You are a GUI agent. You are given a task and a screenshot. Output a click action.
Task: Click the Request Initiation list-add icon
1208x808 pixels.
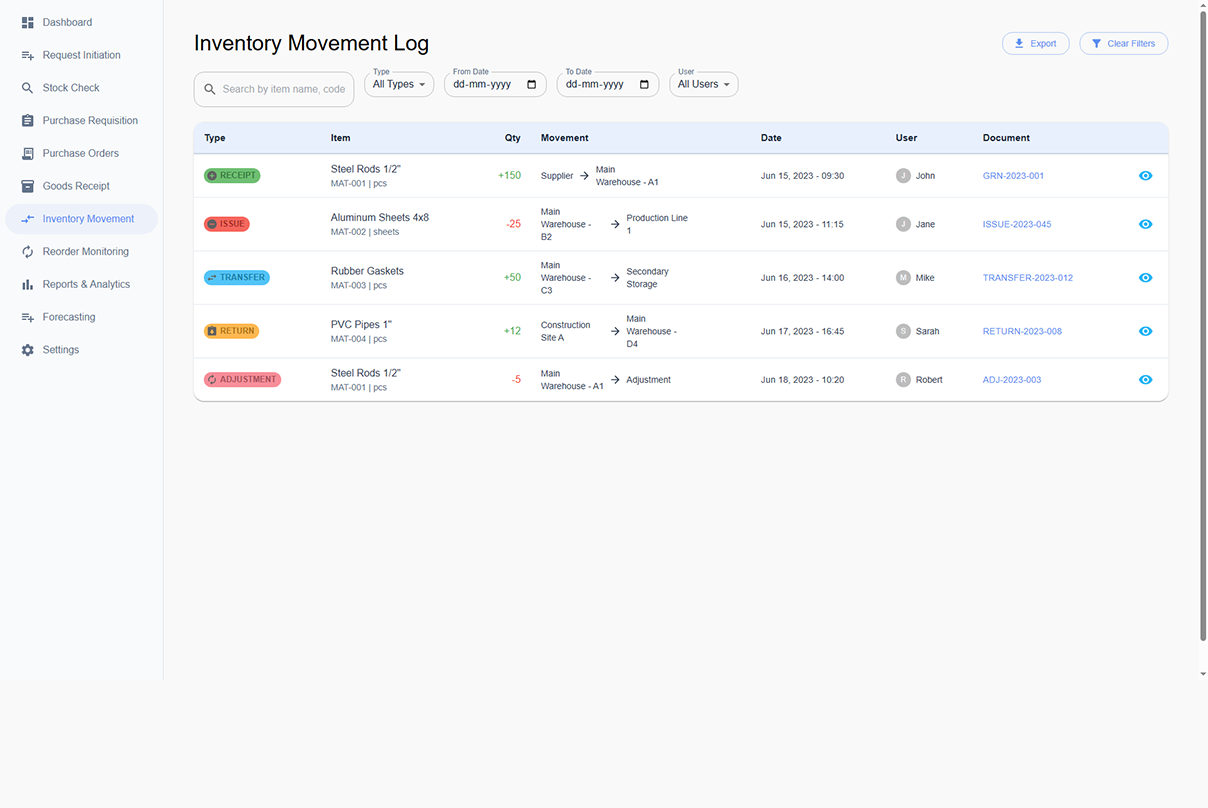pos(28,55)
